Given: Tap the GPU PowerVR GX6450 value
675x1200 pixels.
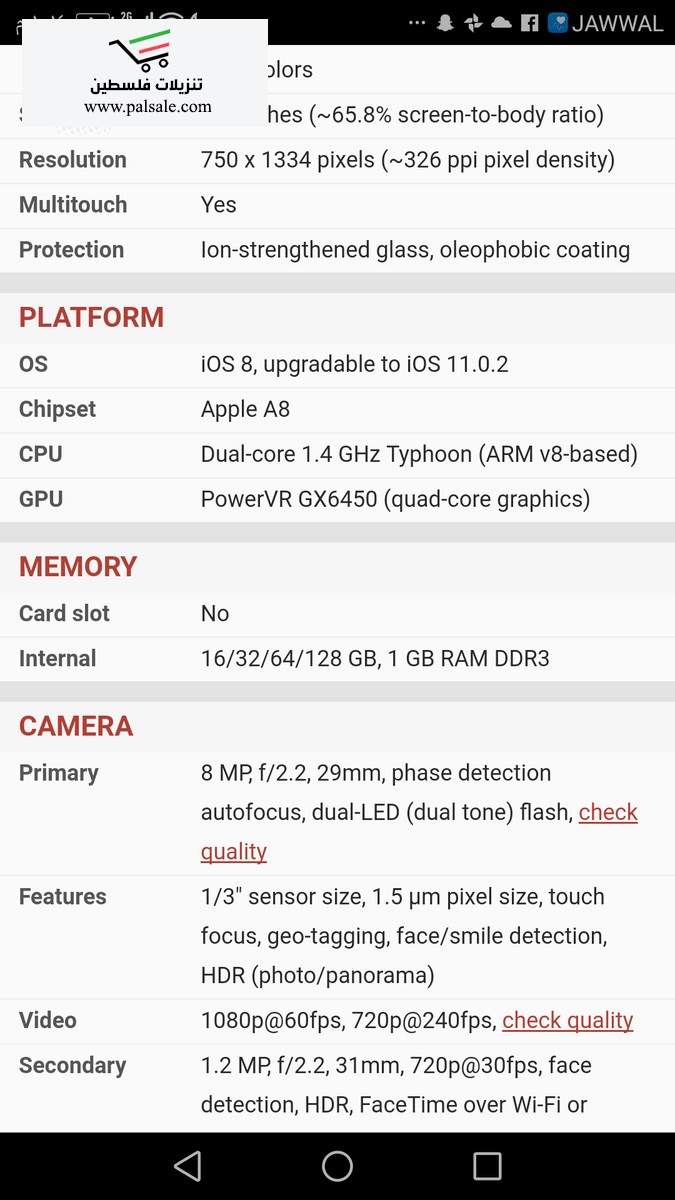Looking at the screenshot, I should pyautogui.click(x=395, y=499).
